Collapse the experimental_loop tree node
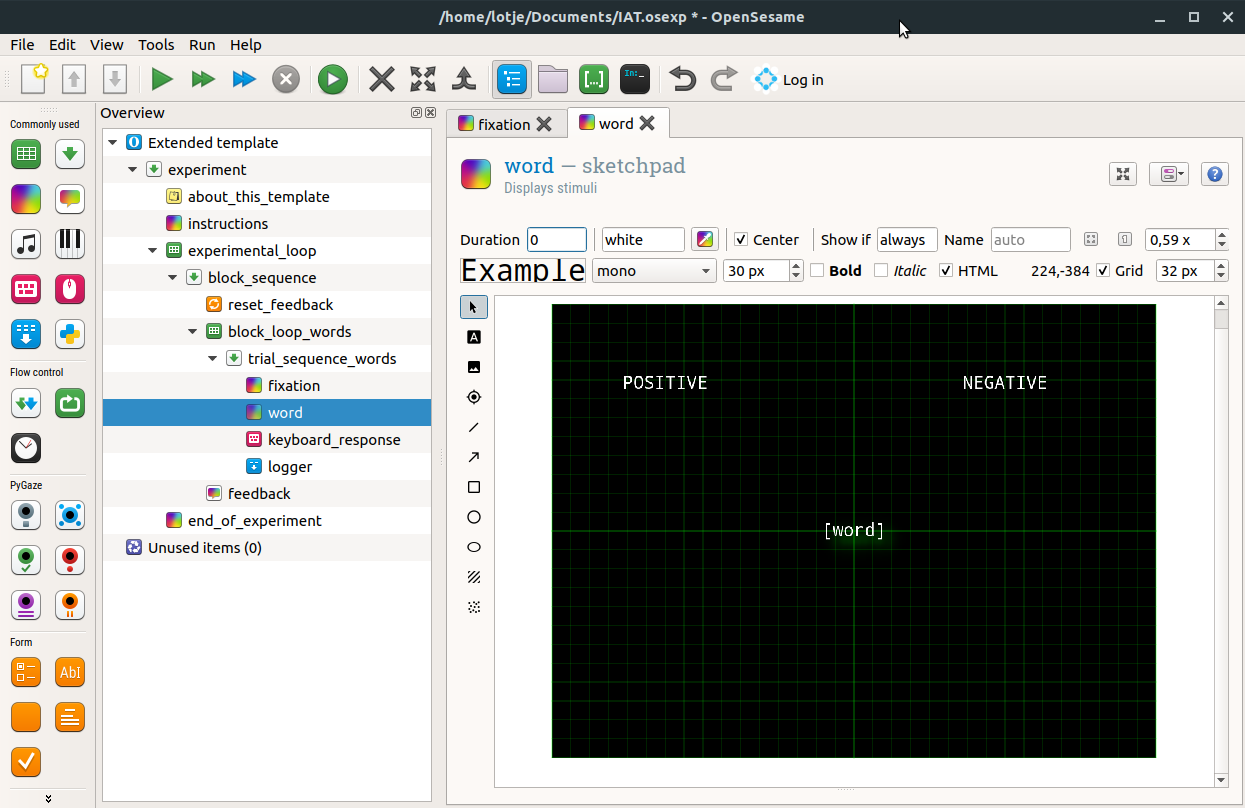Viewport: 1245px width, 808px height. (x=152, y=251)
